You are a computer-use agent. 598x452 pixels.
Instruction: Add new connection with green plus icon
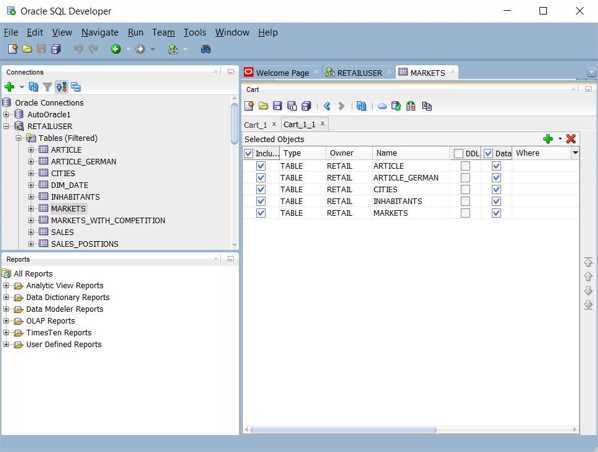pos(9,87)
